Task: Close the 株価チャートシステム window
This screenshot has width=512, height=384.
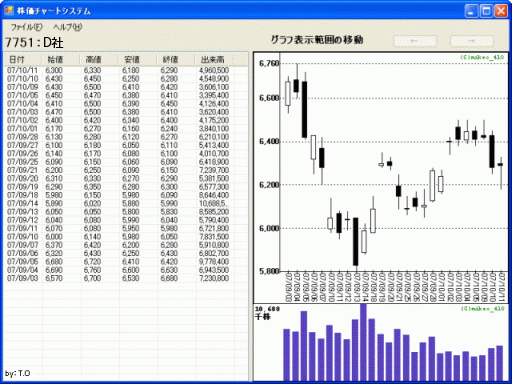Action: click(x=501, y=11)
